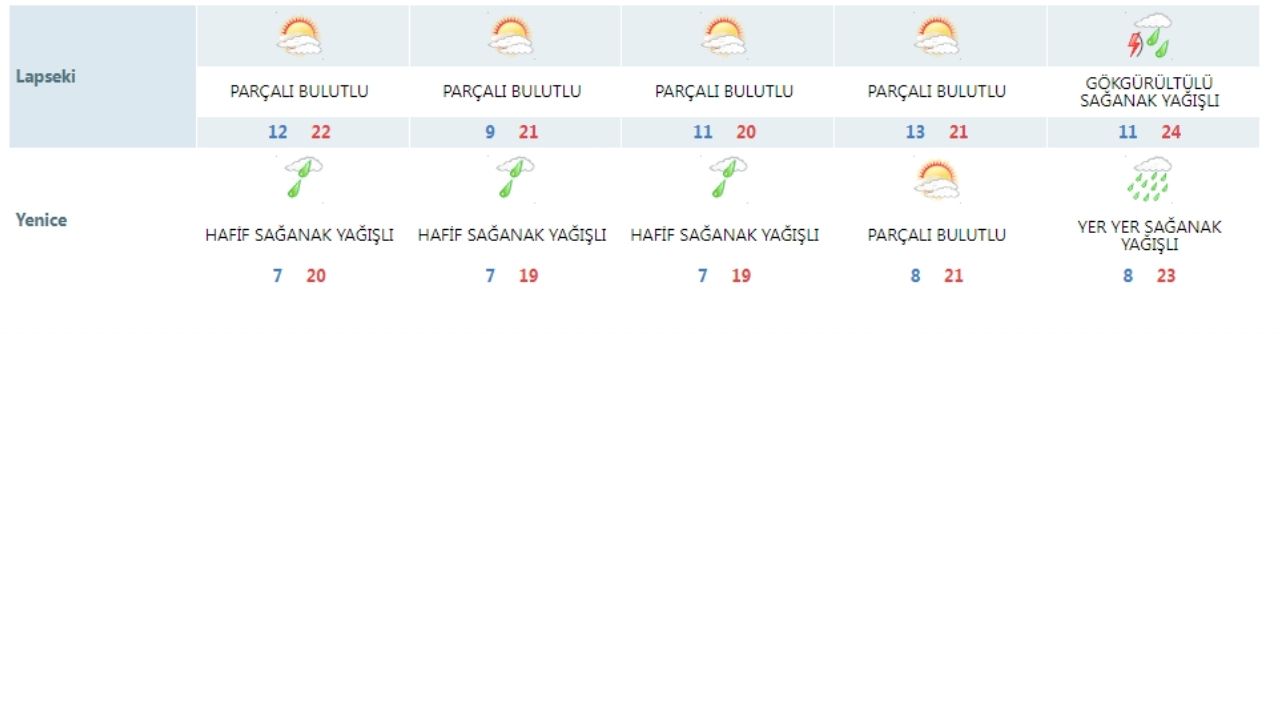The height and width of the screenshot is (720, 1280).
Task: Click Yenice light shower icon in second forecast column
Action: (x=514, y=177)
